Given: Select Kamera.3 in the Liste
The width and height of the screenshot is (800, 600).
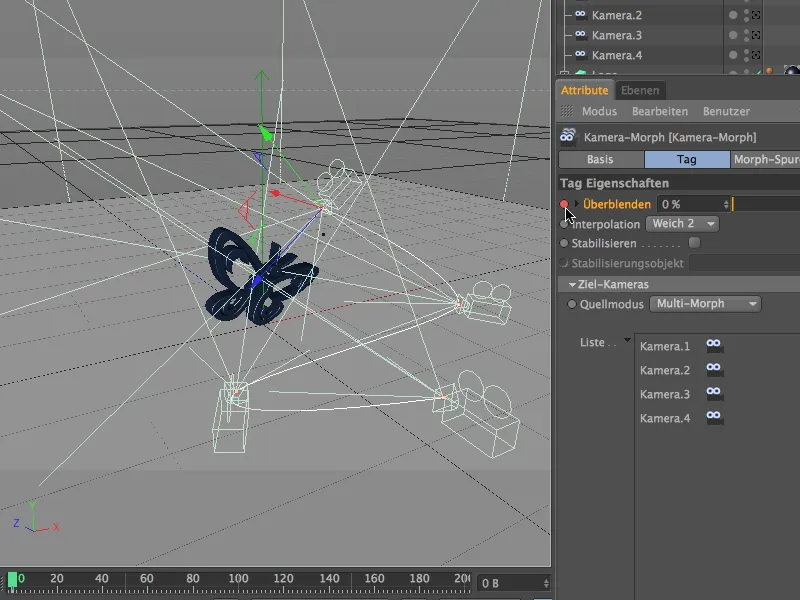Looking at the screenshot, I should [x=665, y=394].
